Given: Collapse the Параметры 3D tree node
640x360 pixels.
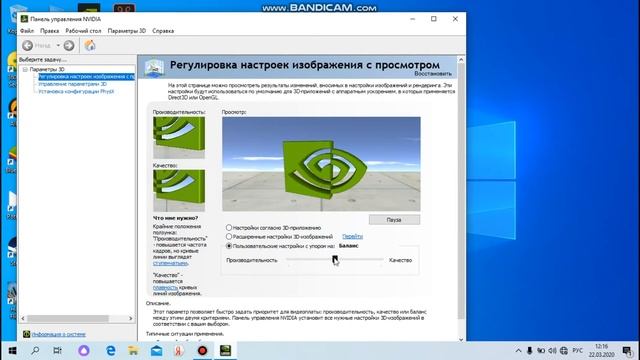Looking at the screenshot, I should (x=25, y=69).
